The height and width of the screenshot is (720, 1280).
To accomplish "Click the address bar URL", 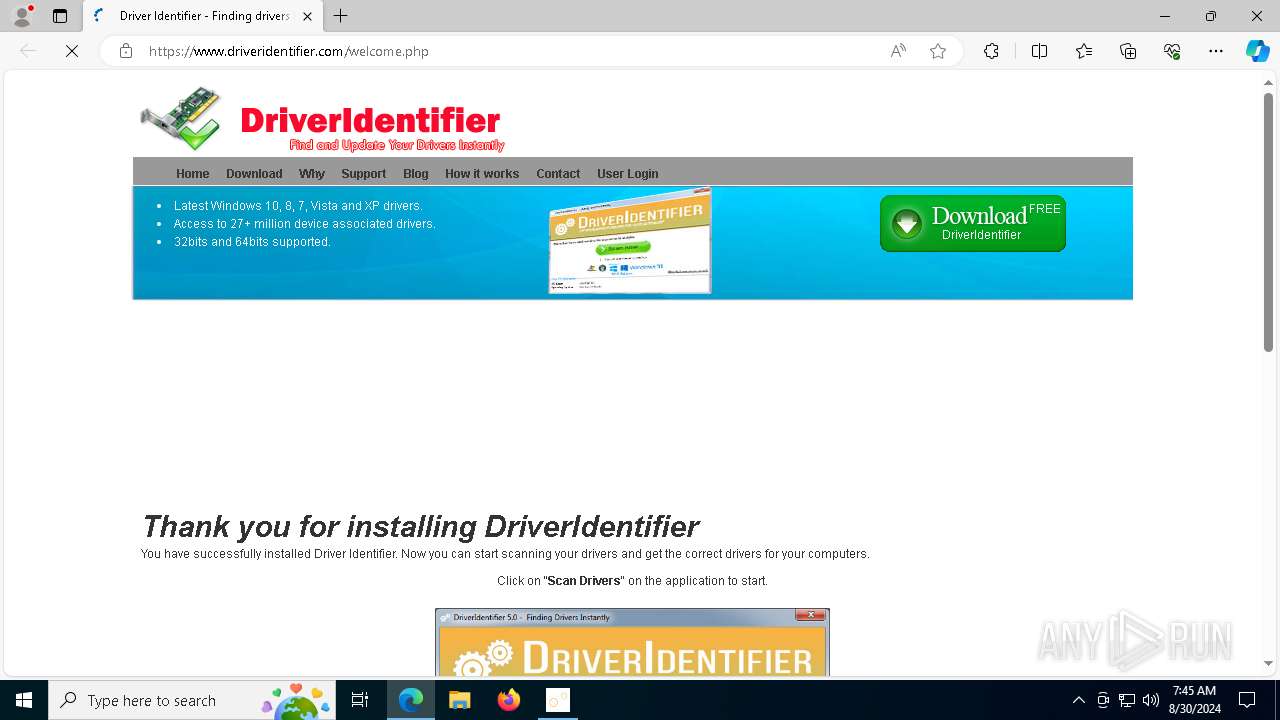I will click(289, 51).
